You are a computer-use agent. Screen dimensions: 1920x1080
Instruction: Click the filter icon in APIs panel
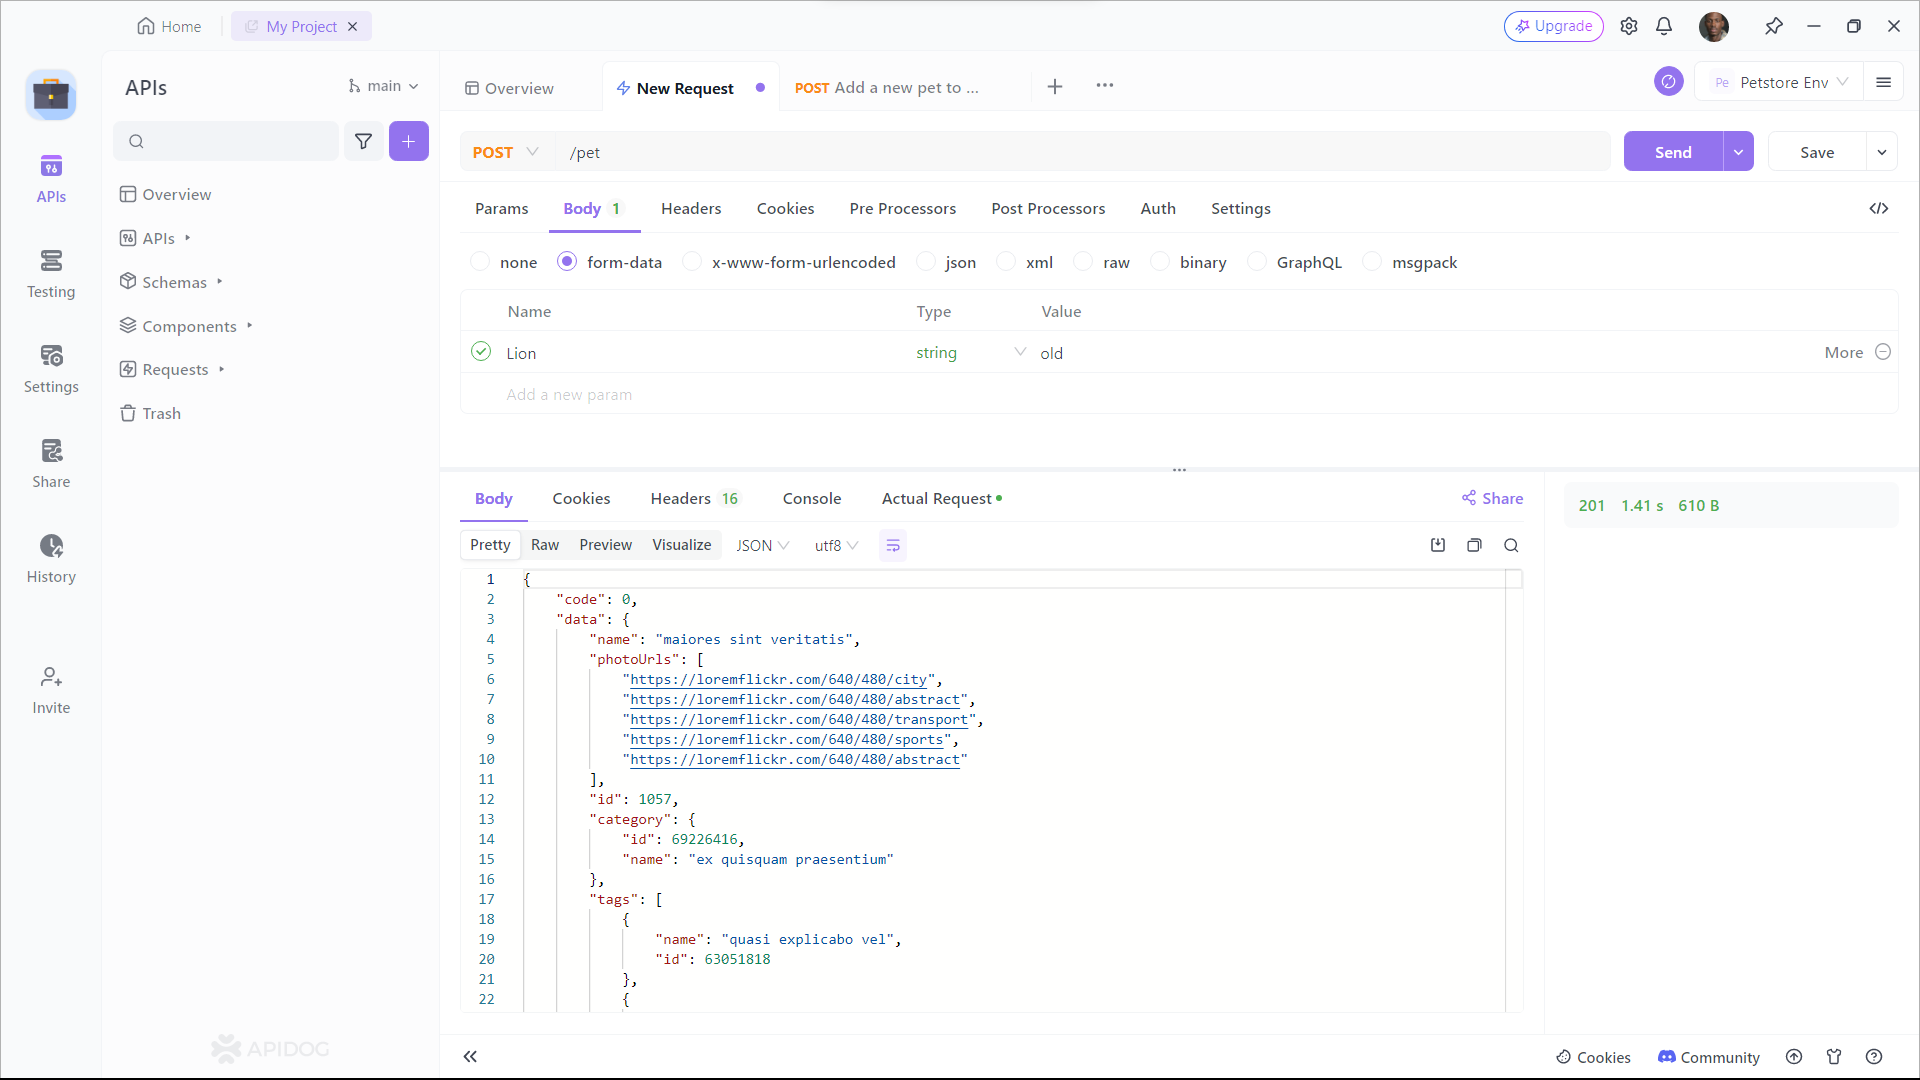pyautogui.click(x=364, y=141)
